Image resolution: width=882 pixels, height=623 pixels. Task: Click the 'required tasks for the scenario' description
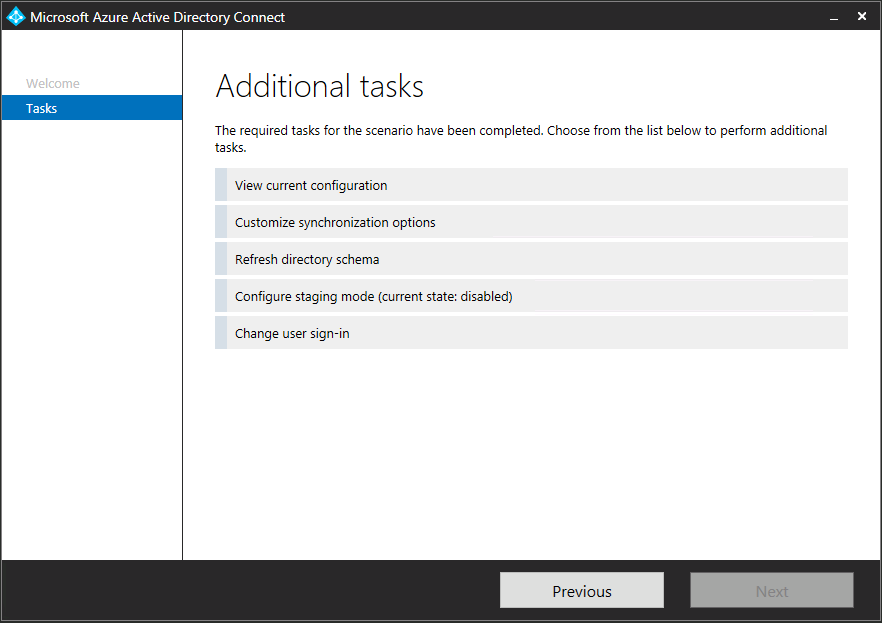tap(521, 138)
